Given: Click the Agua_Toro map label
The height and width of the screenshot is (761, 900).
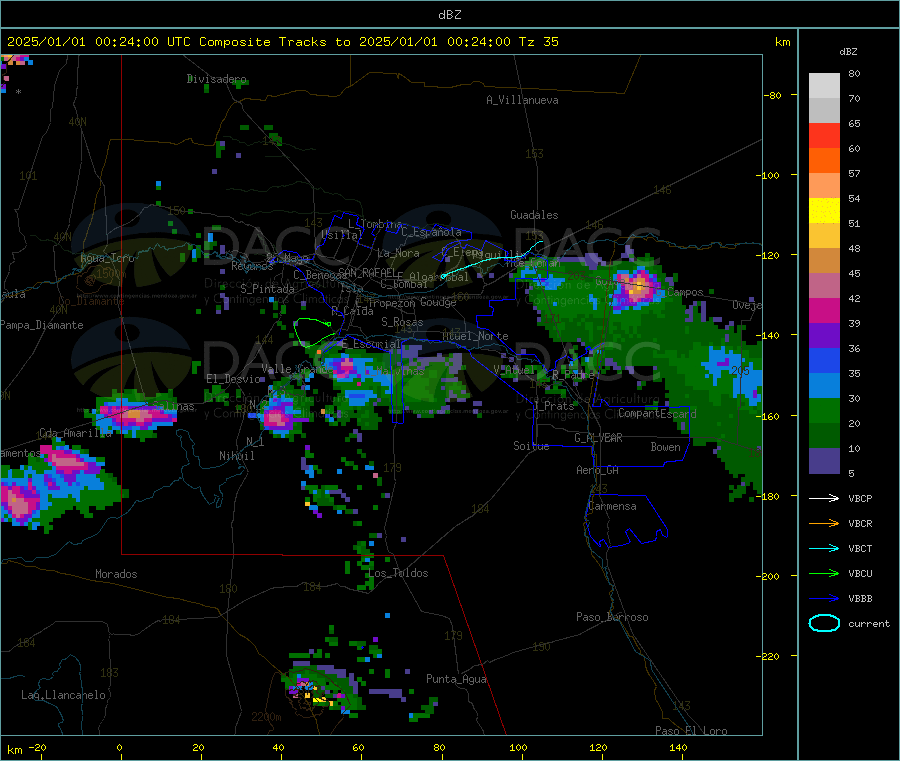Looking at the screenshot, I should 107,259.
